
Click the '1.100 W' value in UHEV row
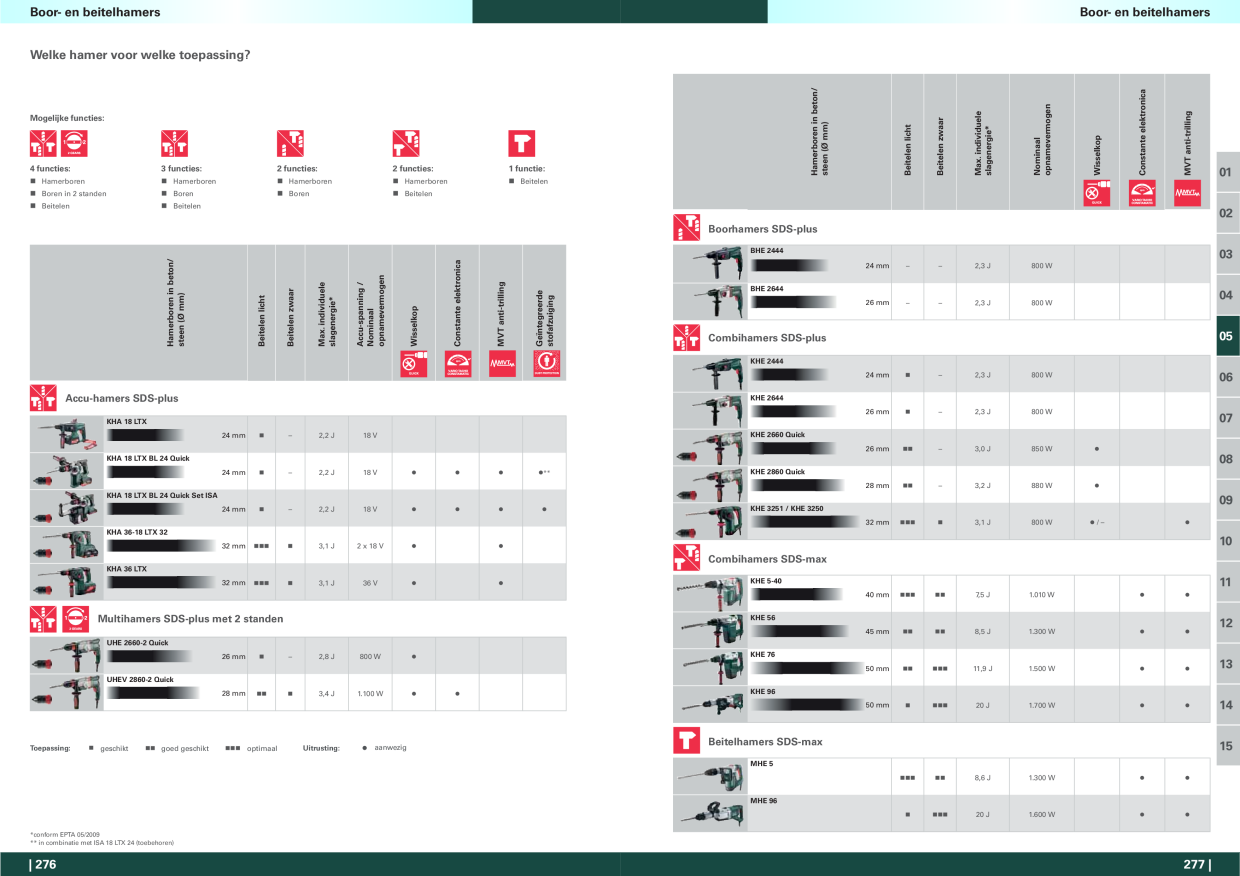click(x=370, y=693)
